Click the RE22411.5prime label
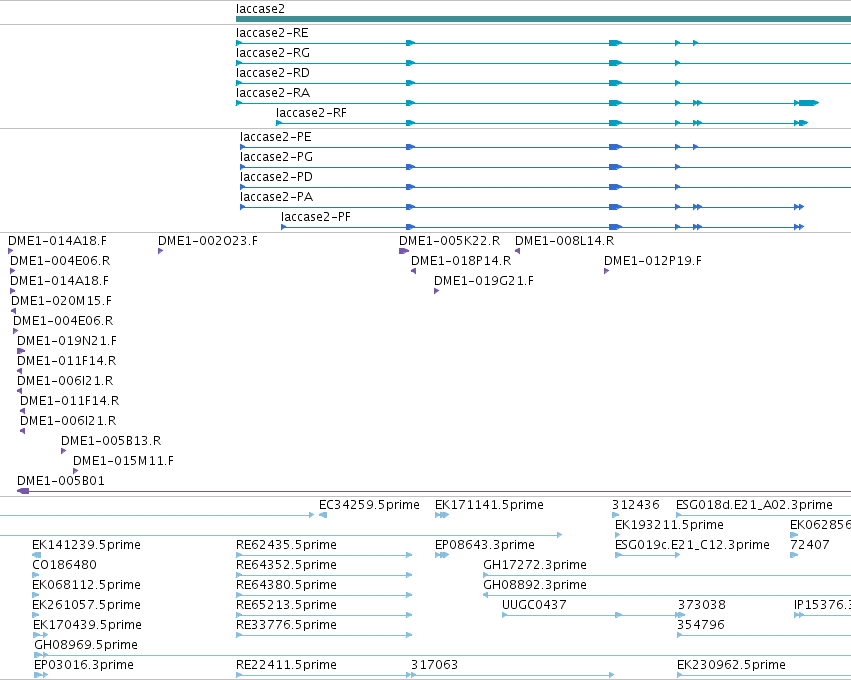The height and width of the screenshot is (680, 851). point(286,665)
